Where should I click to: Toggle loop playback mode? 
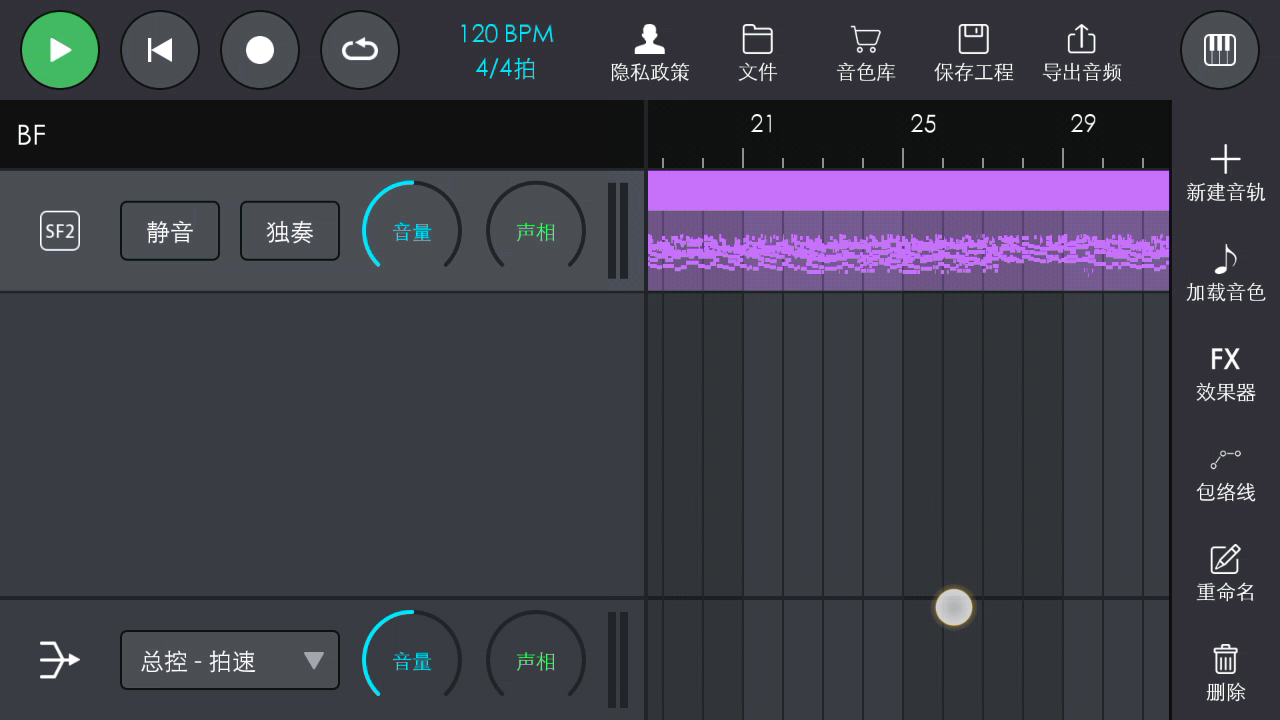360,50
